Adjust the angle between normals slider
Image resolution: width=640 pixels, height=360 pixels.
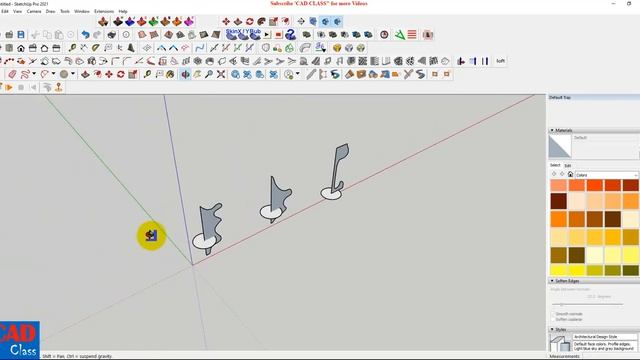pos(587,304)
